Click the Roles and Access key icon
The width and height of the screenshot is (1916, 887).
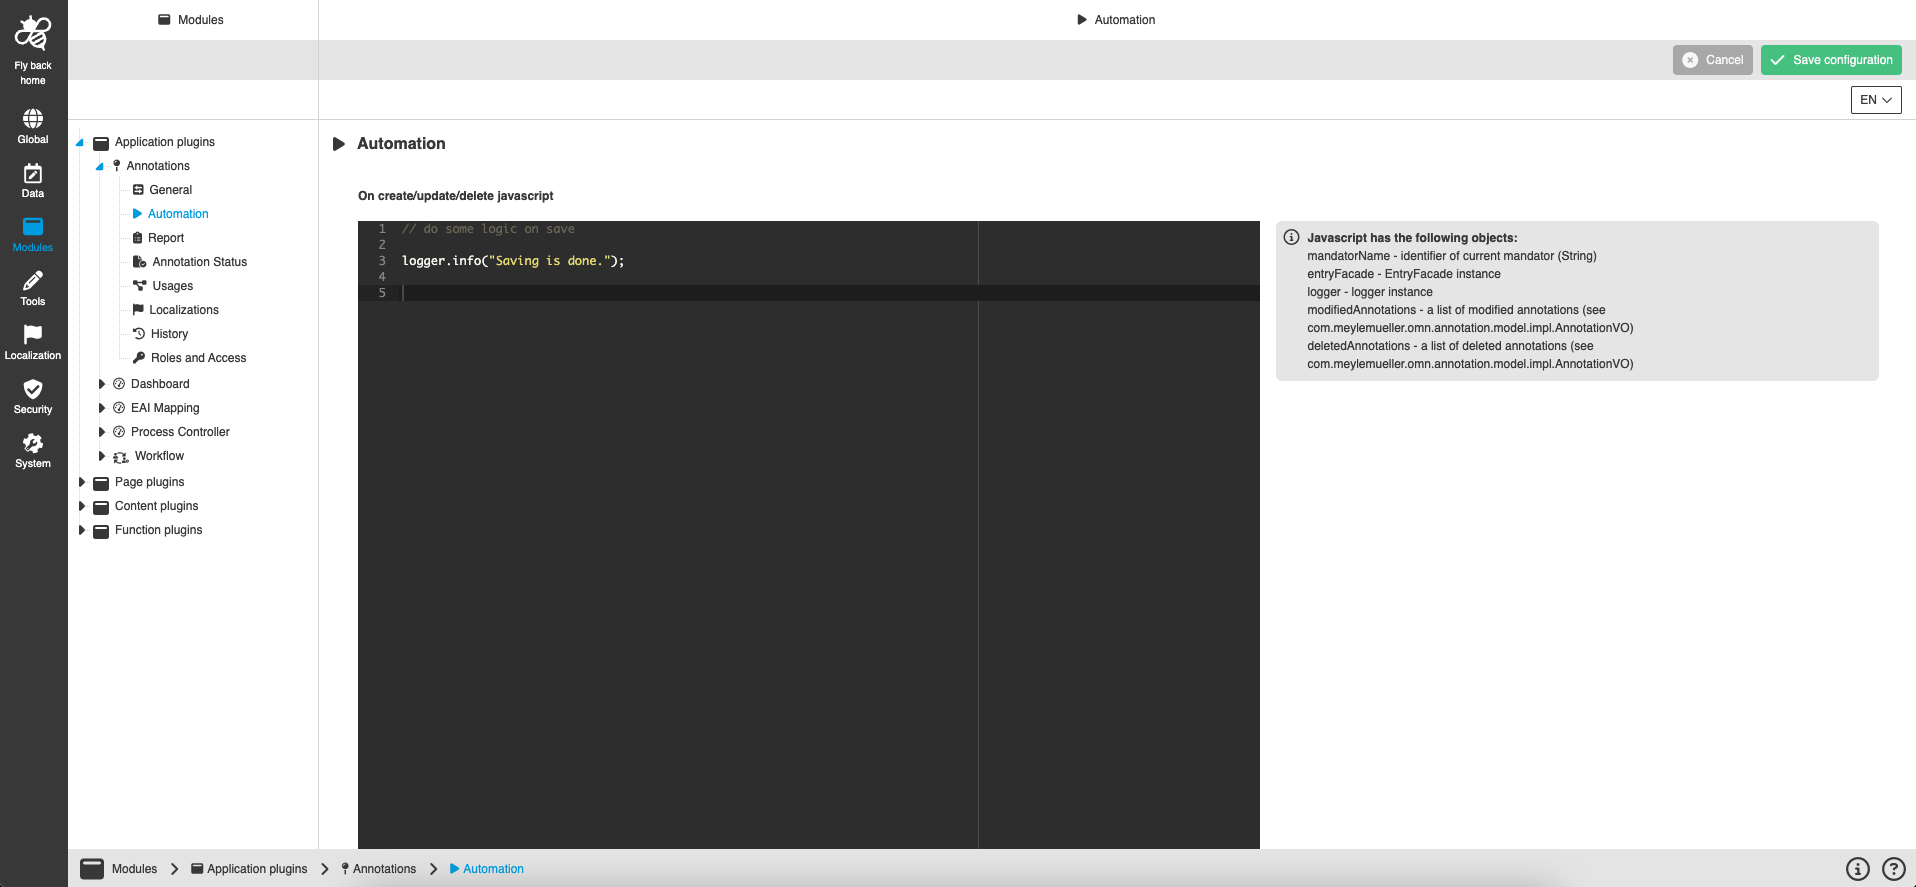point(139,358)
